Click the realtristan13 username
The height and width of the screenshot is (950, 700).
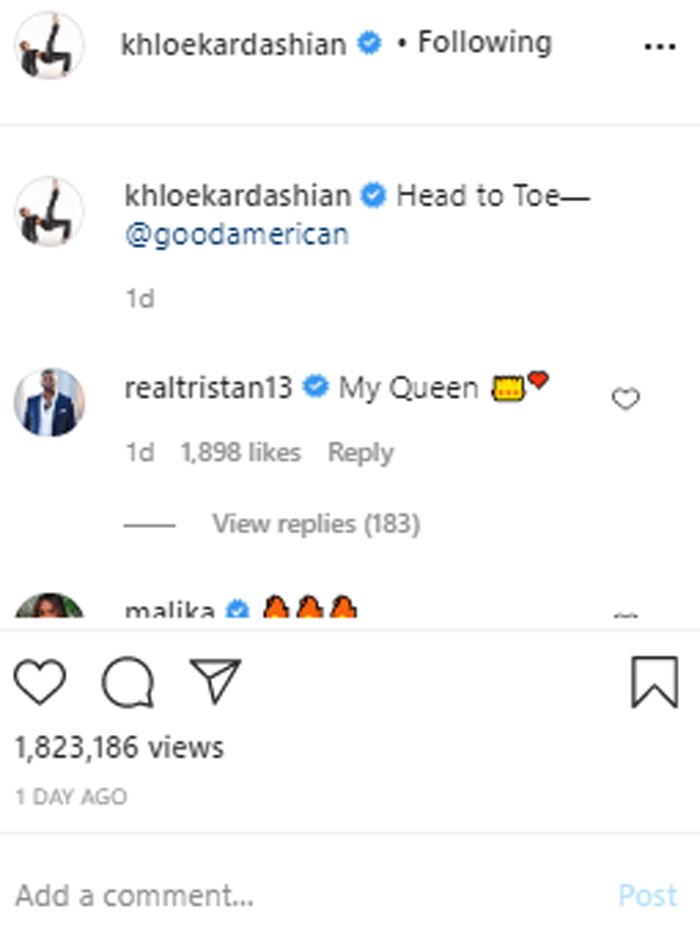[208, 388]
